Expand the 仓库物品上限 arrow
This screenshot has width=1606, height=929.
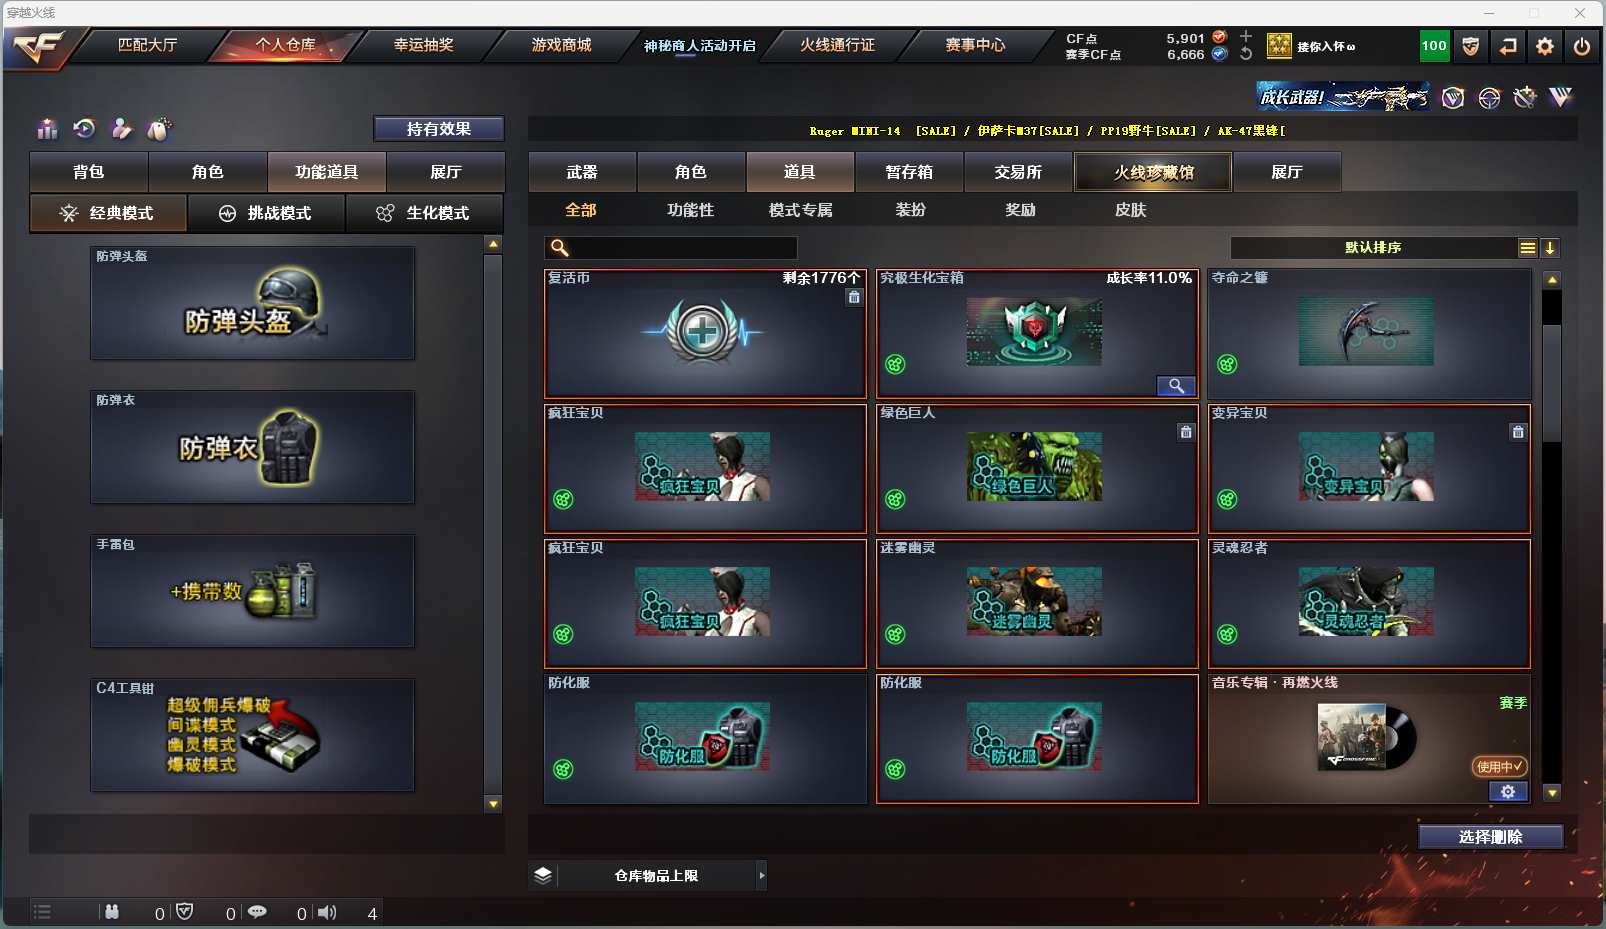coord(762,876)
